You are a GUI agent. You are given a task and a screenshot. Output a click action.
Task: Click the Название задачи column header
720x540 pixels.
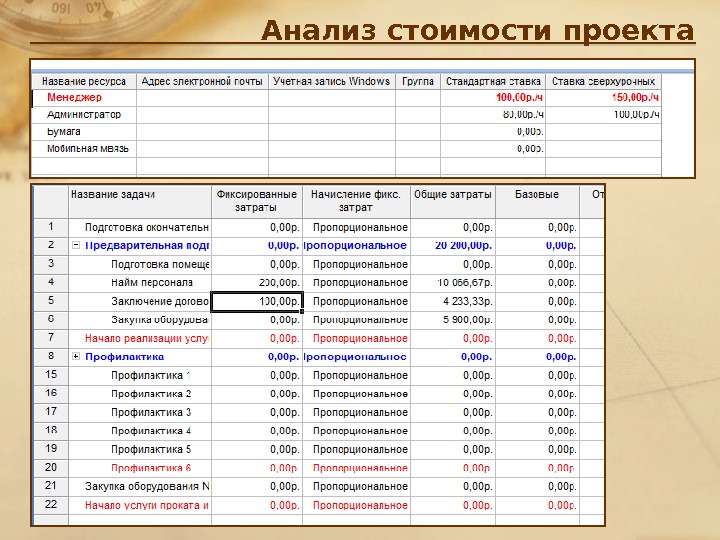click(140, 201)
